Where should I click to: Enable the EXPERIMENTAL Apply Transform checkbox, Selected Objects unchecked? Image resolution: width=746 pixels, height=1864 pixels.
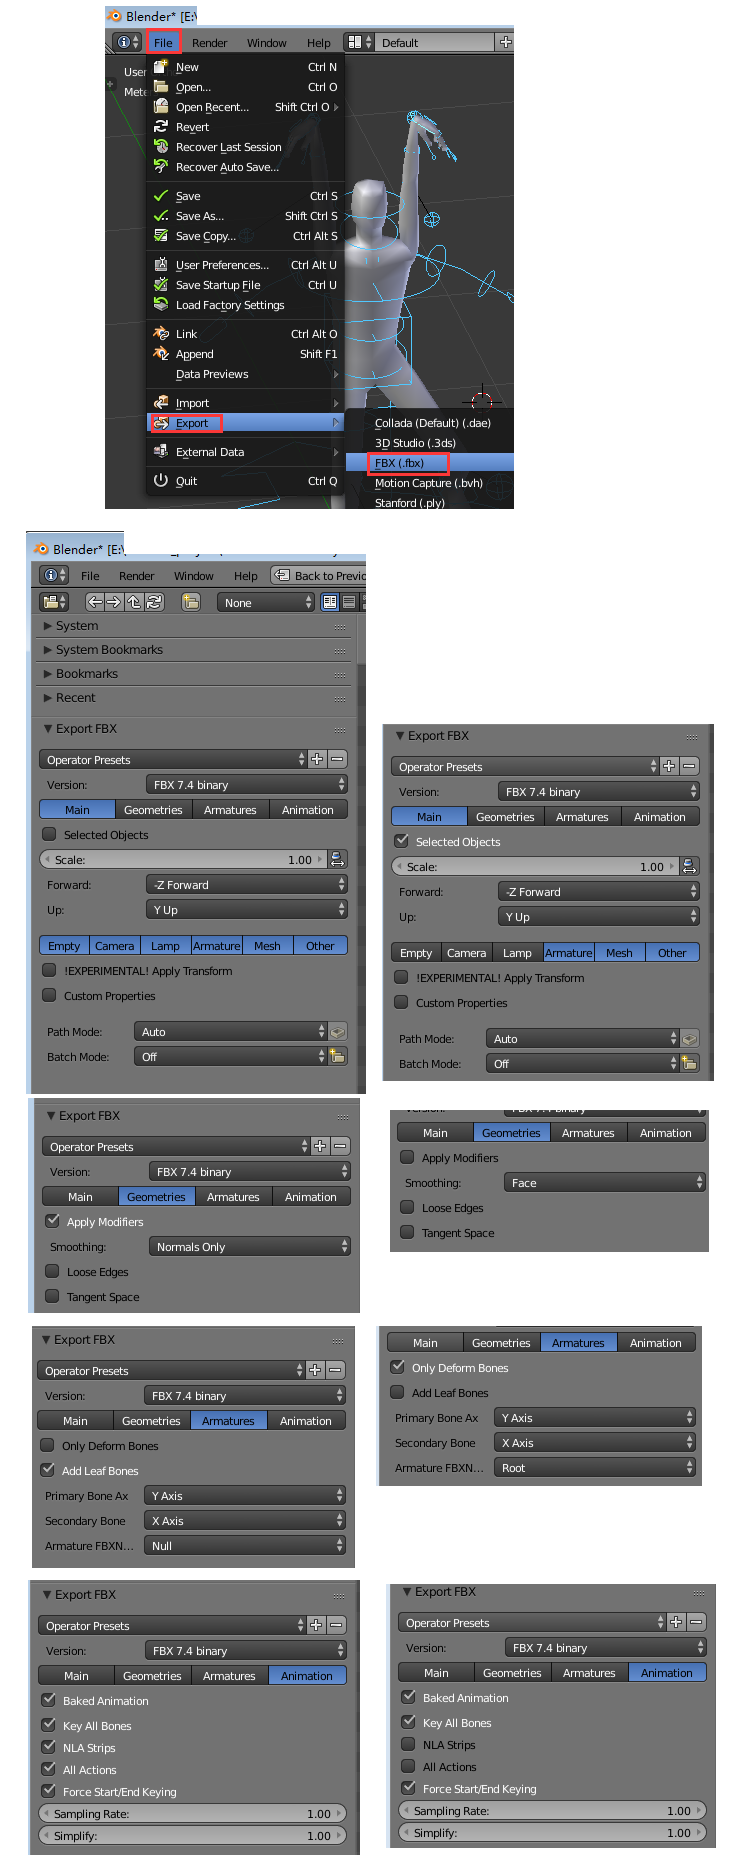[x=49, y=970]
